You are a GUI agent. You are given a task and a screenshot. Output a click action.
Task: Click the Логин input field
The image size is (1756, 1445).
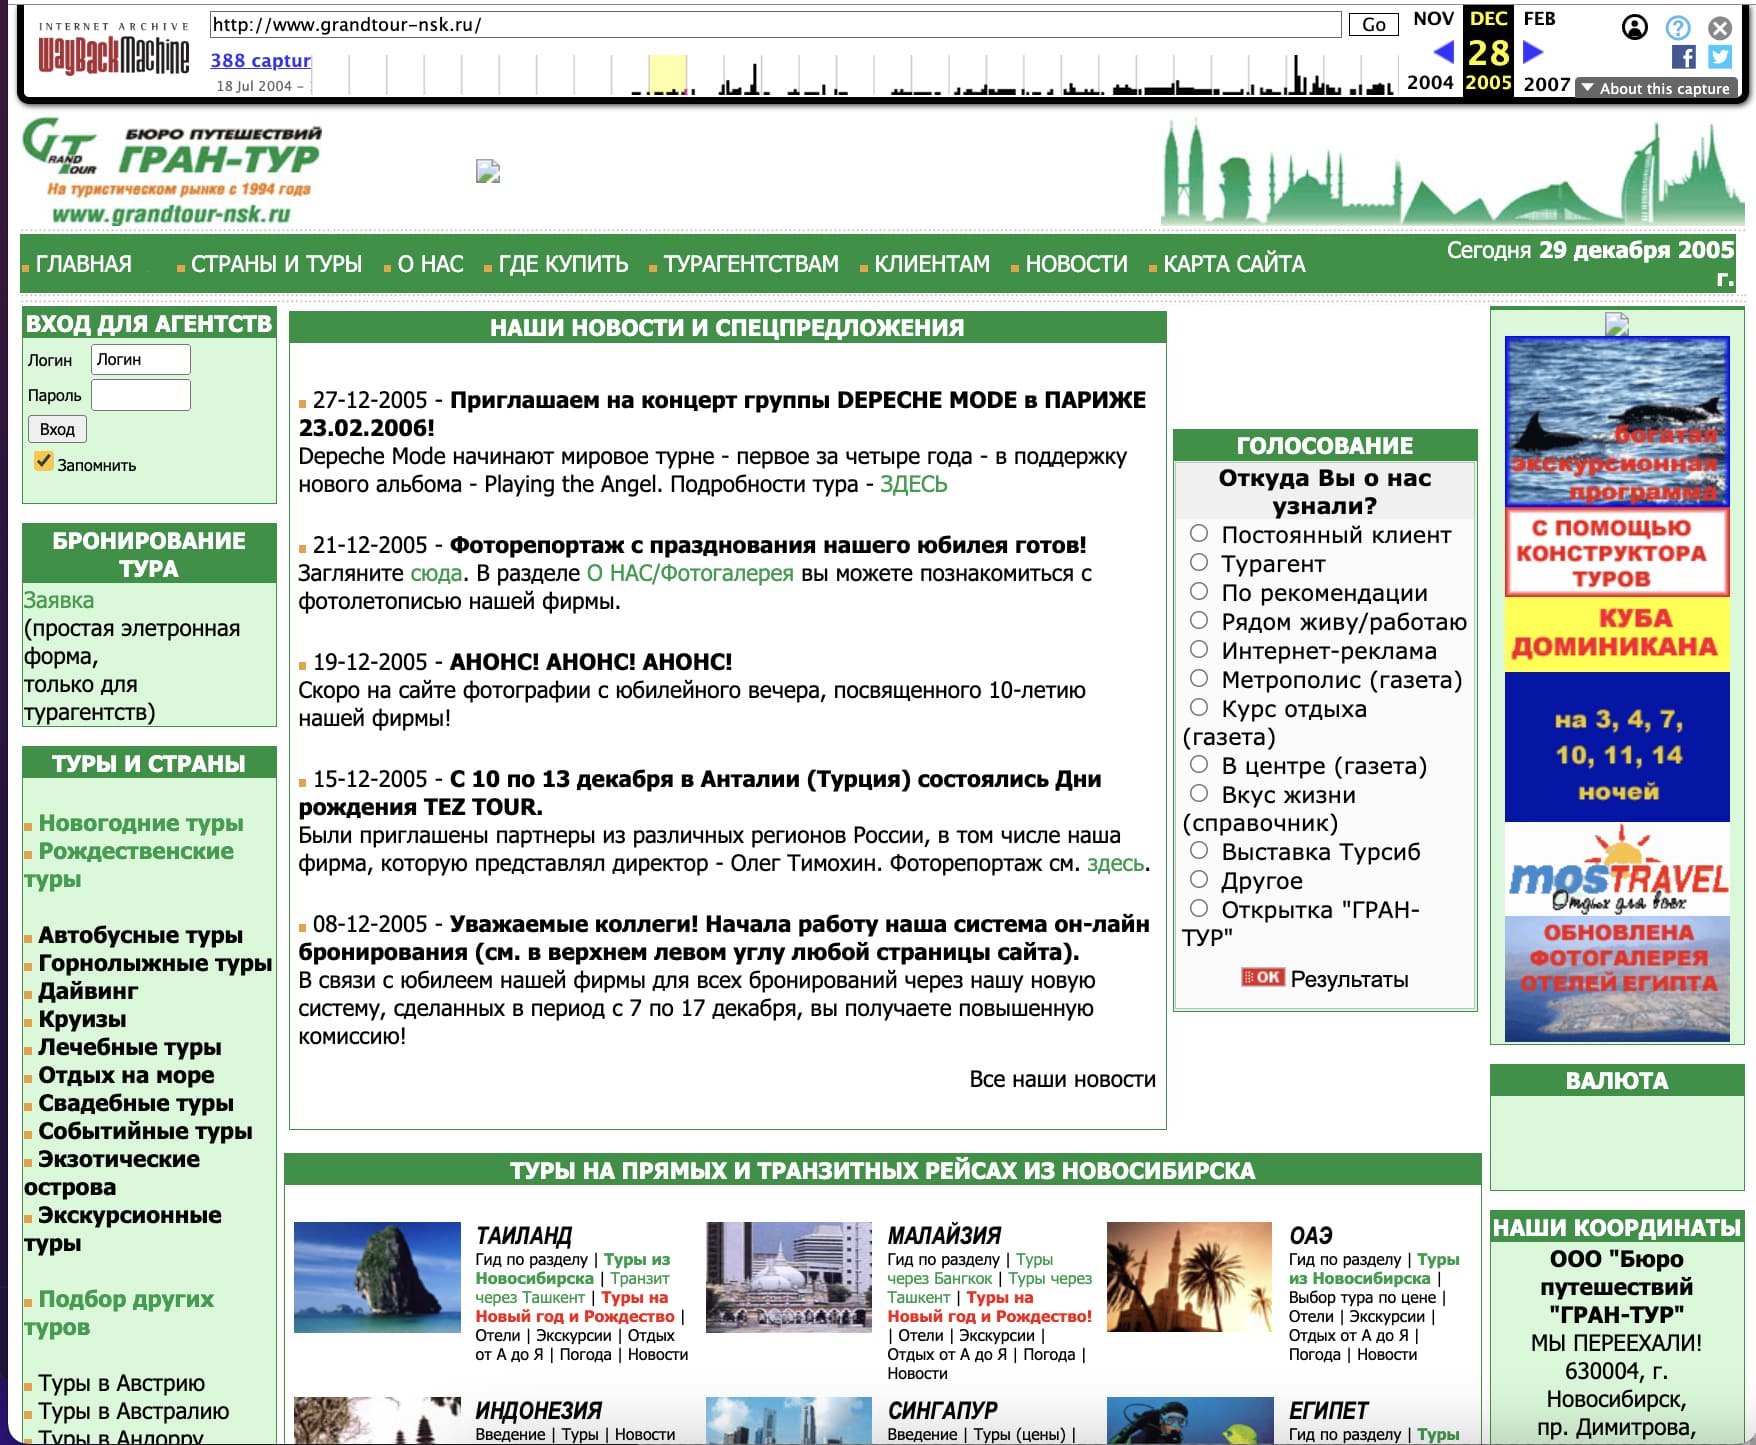pyautogui.click(x=141, y=360)
